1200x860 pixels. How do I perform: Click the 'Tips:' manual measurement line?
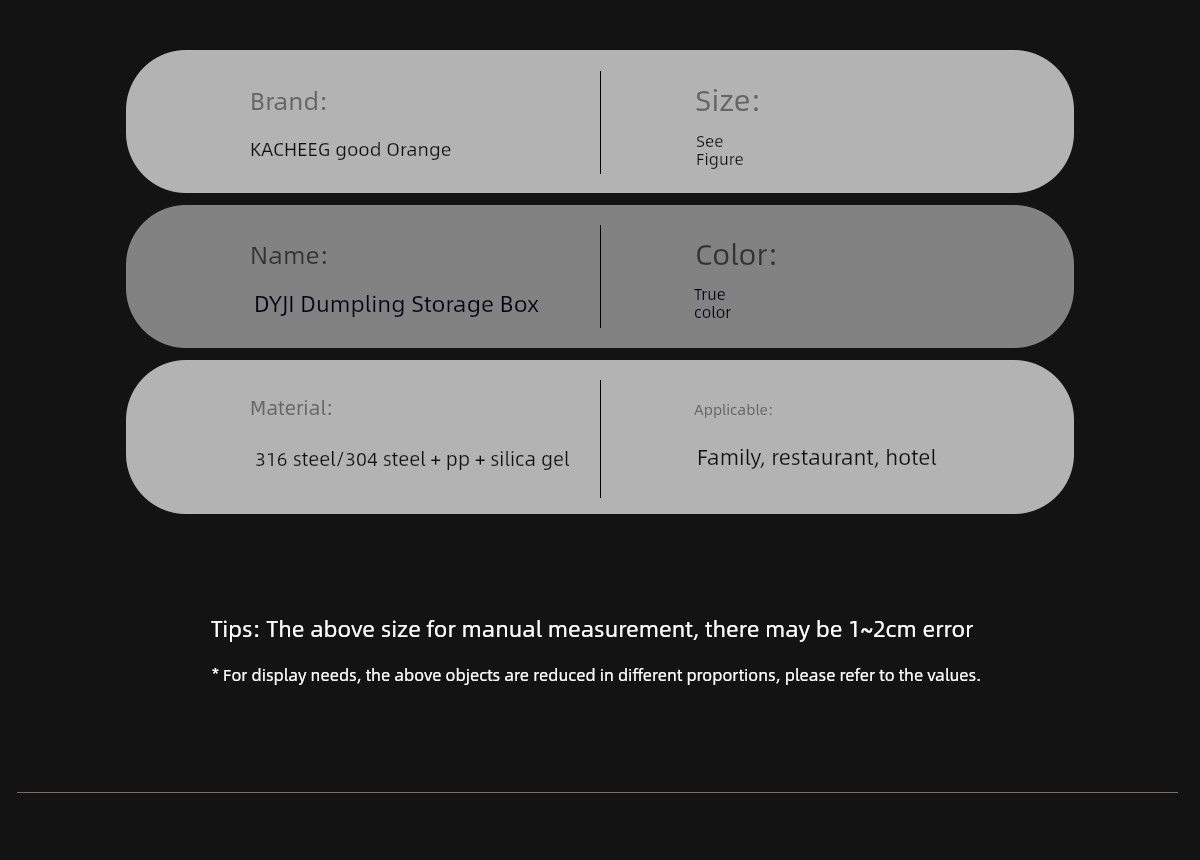[x=591, y=629]
